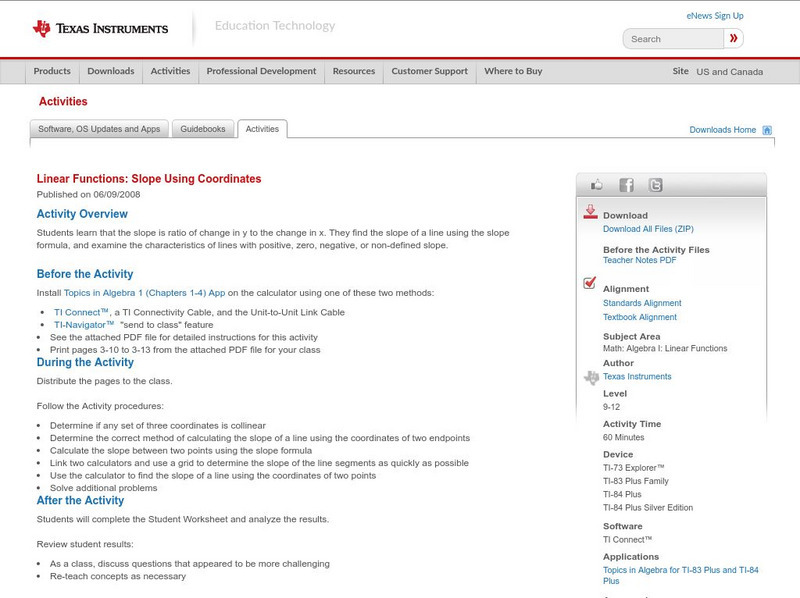Click the red Activities page heading
The height and width of the screenshot is (598, 800).
click(x=63, y=102)
